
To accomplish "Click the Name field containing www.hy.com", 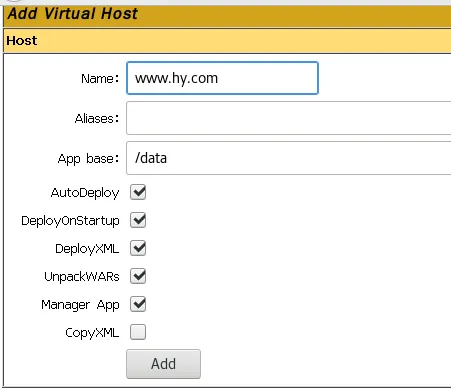I will coord(222,78).
